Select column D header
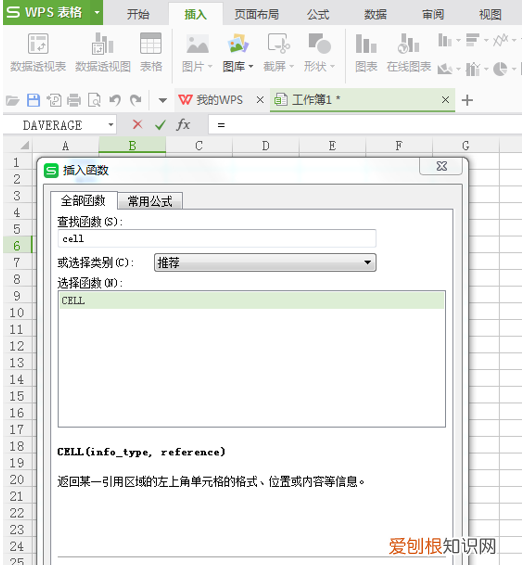 click(x=266, y=146)
